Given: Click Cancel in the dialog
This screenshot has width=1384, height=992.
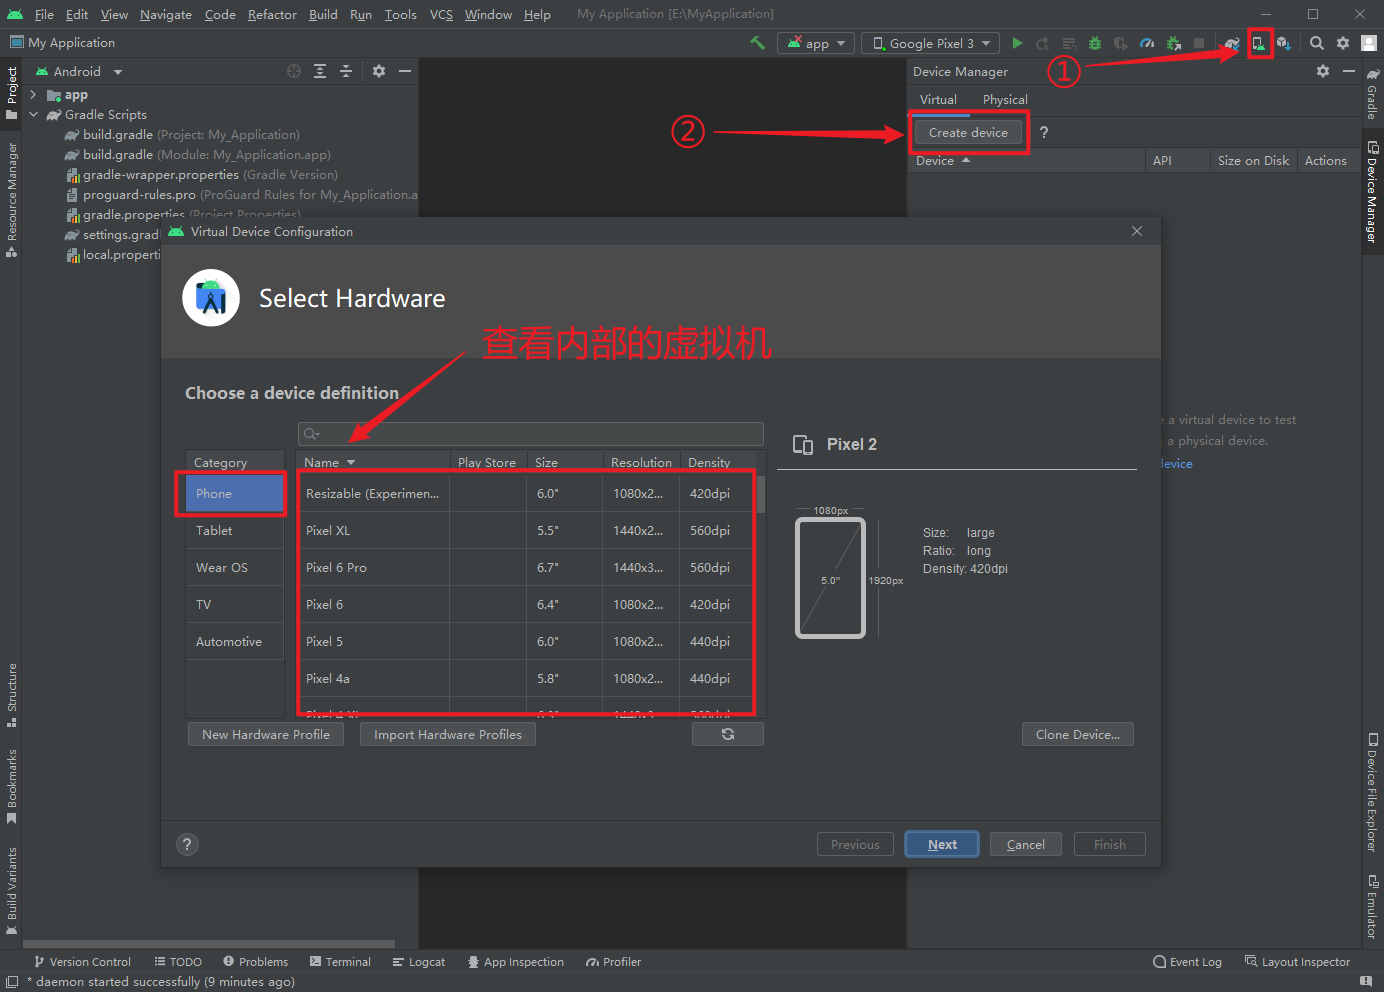Looking at the screenshot, I should (1026, 844).
